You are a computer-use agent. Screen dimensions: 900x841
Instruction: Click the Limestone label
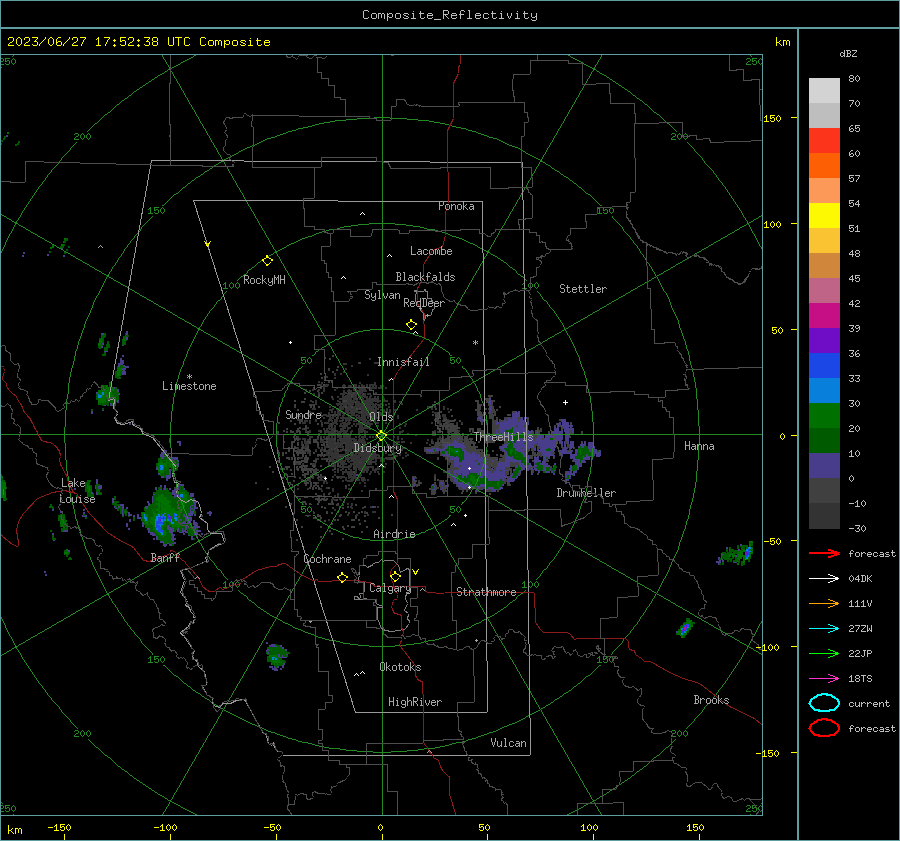point(189,386)
